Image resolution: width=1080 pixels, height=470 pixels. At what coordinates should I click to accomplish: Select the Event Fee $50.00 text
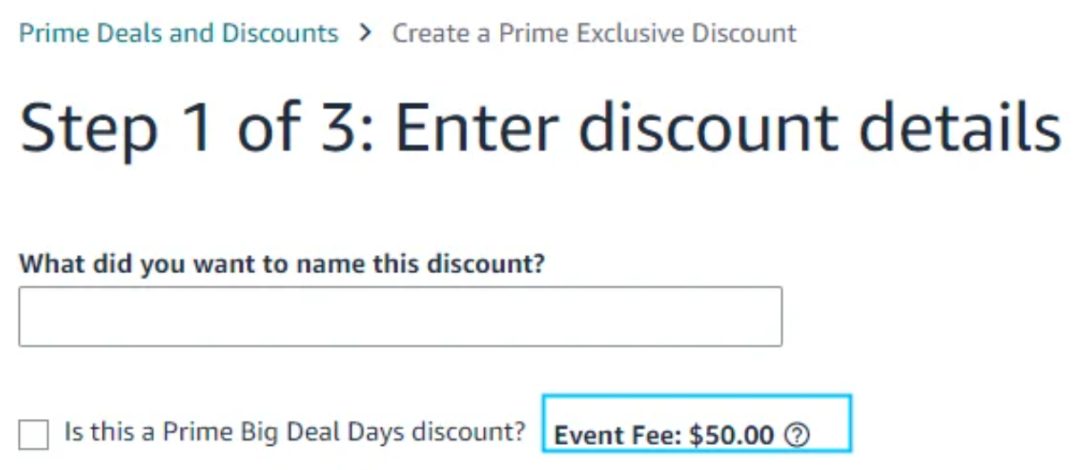pos(664,436)
